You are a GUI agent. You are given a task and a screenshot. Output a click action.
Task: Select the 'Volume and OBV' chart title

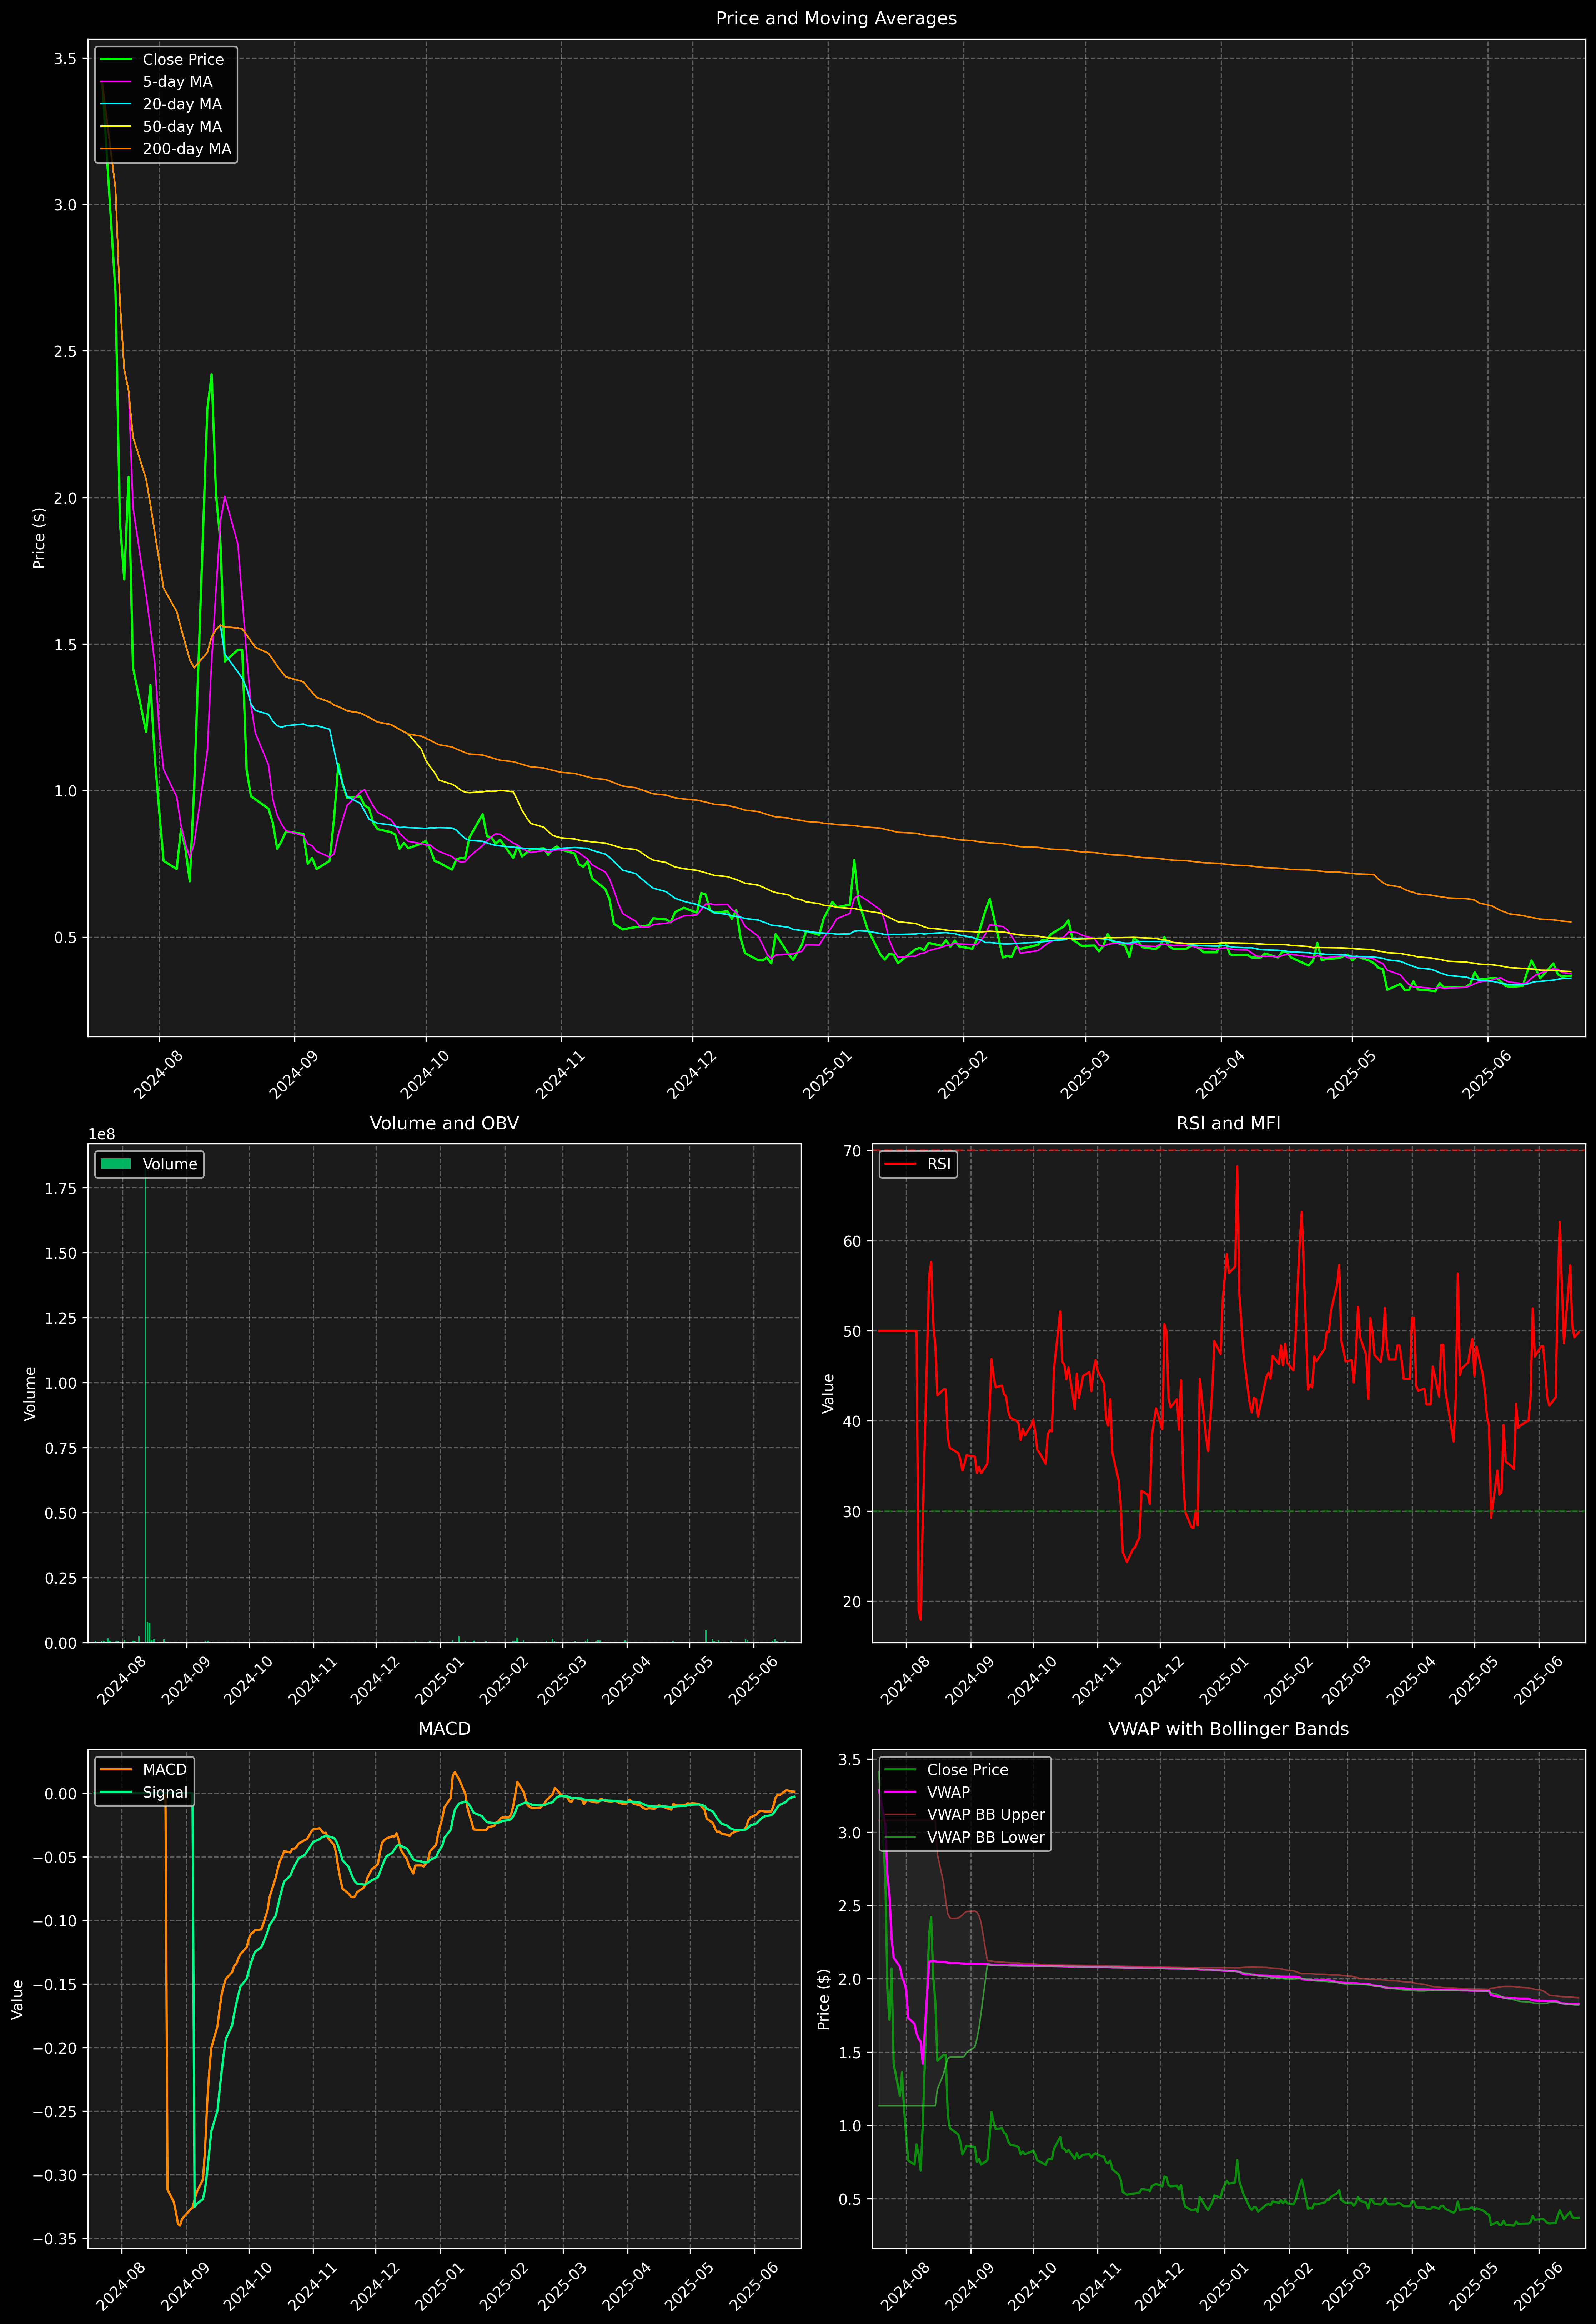(444, 1123)
